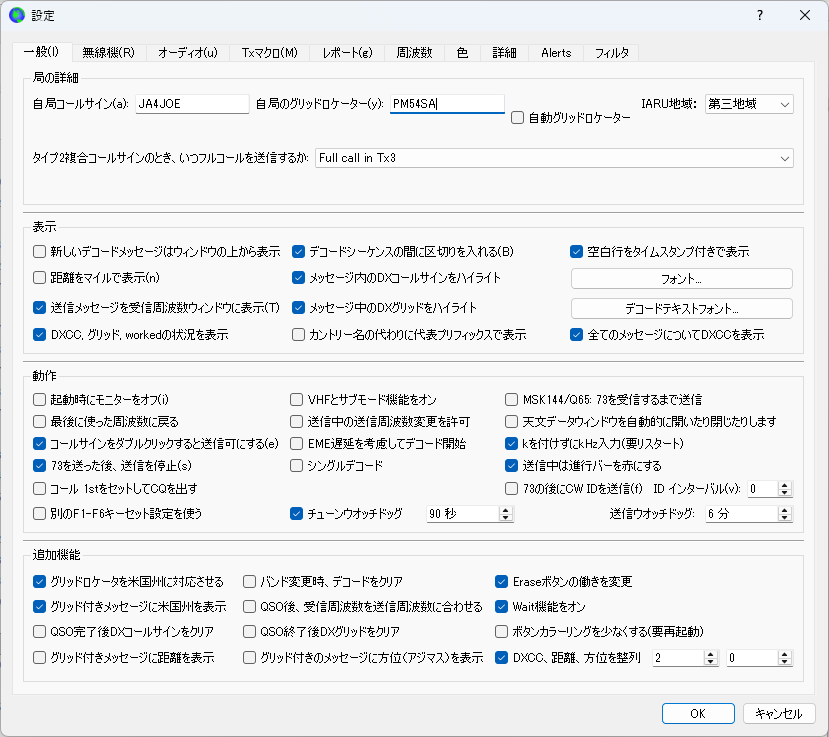The width and height of the screenshot is (829, 737).
Task: Click the globe app icon in title bar
Action: tap(17, 15)
